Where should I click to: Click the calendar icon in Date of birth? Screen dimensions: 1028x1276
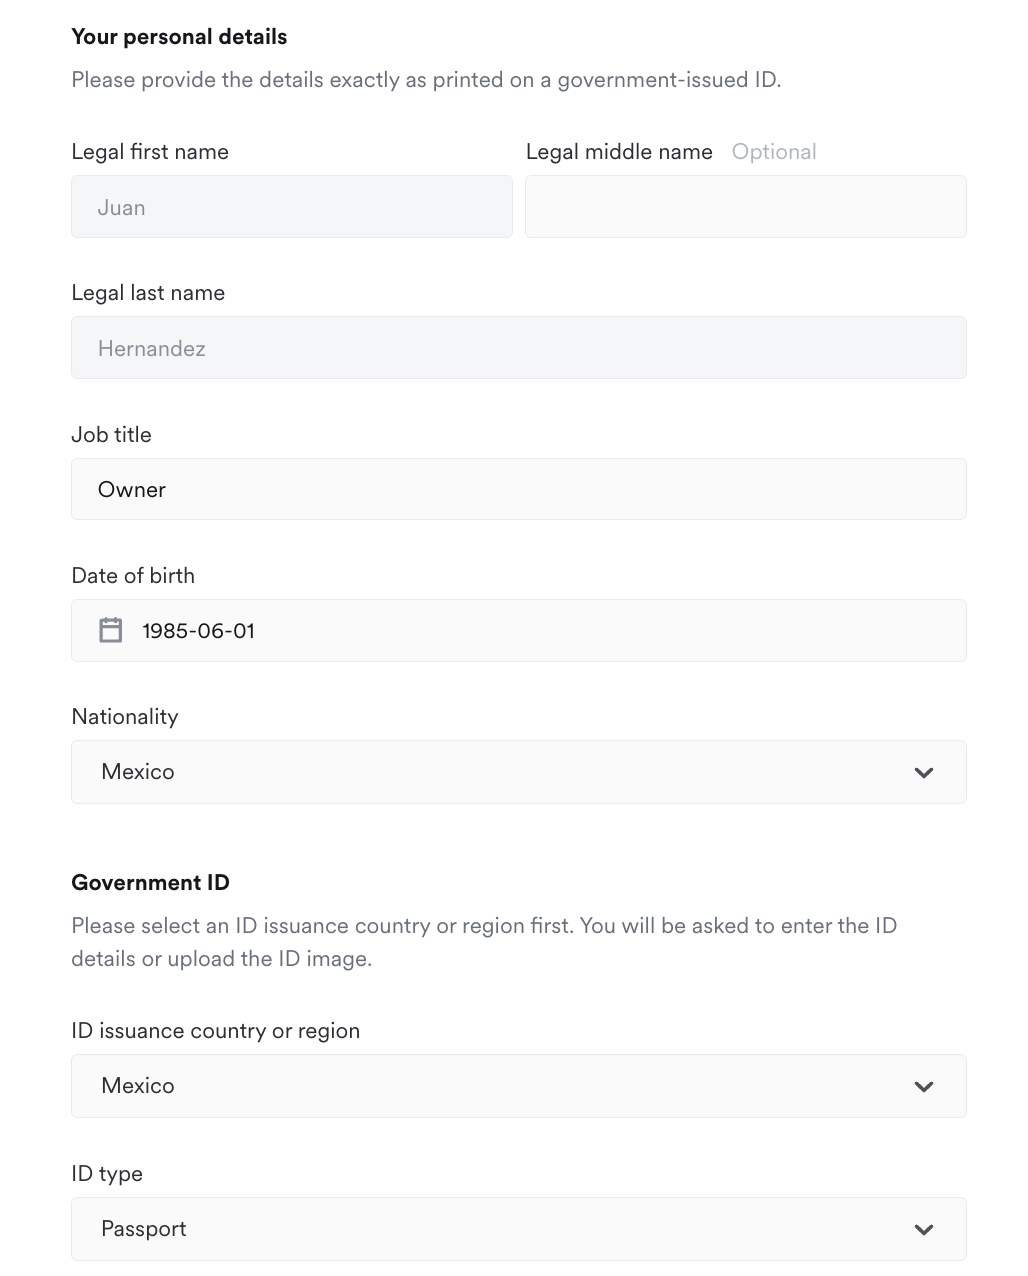point(110,630)
